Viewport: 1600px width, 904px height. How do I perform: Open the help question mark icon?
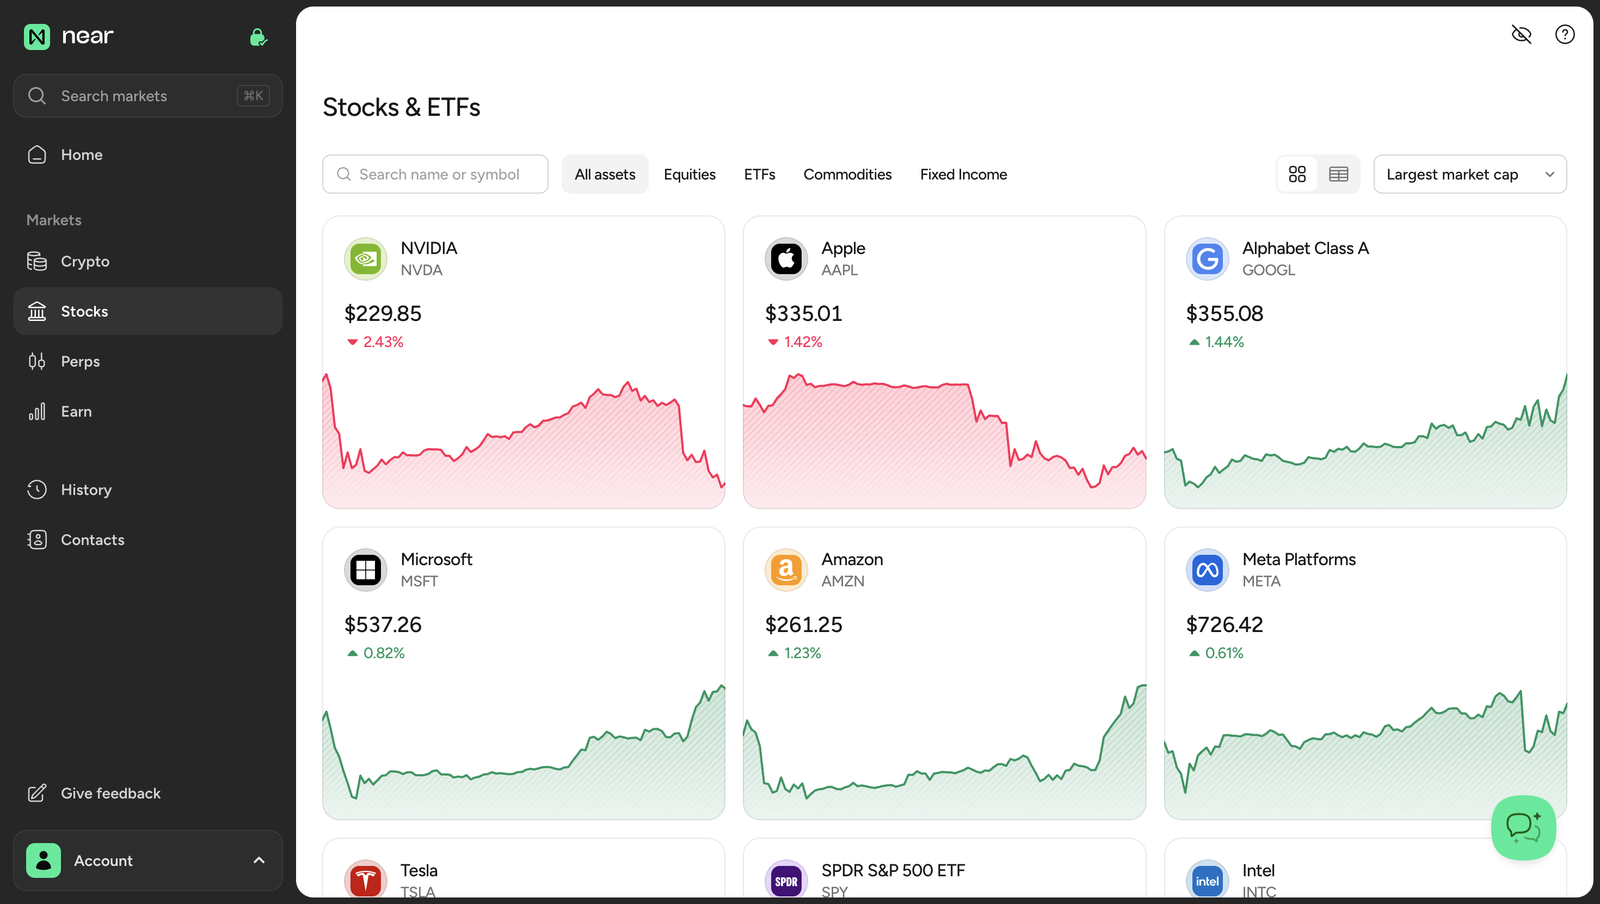tap(1565, 35)
